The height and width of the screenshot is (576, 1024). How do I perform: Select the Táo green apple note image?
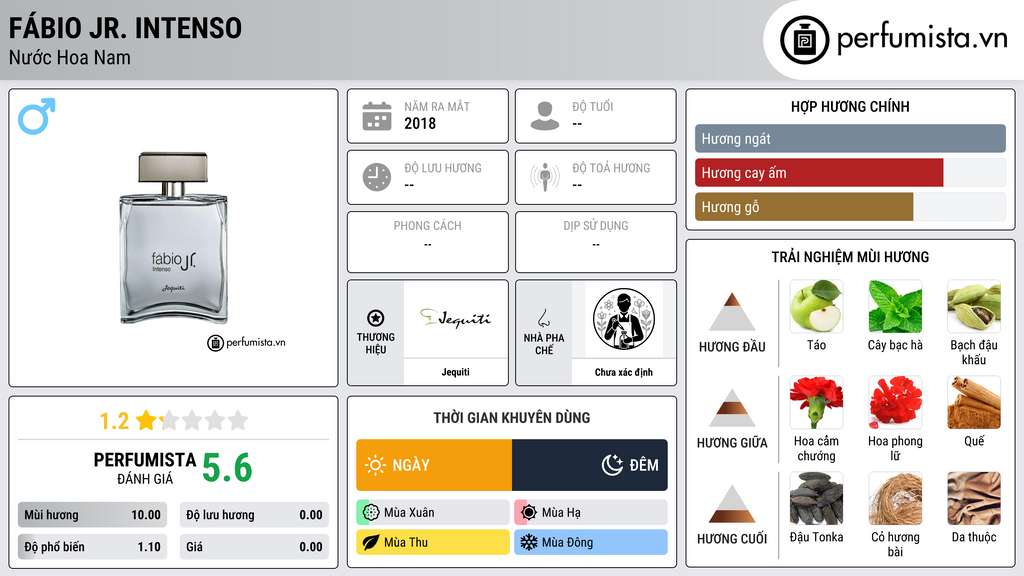click(816, 306)
